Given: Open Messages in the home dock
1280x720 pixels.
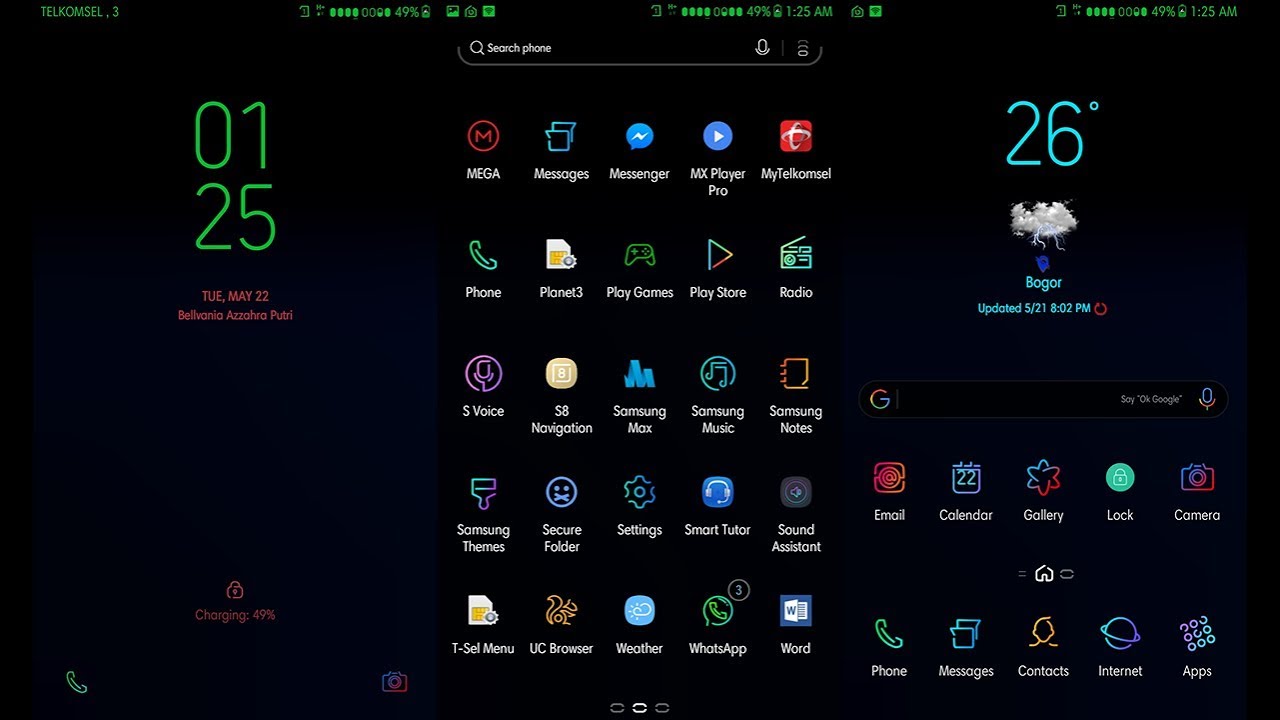Looking at the screenshot, I should point(966,634).
